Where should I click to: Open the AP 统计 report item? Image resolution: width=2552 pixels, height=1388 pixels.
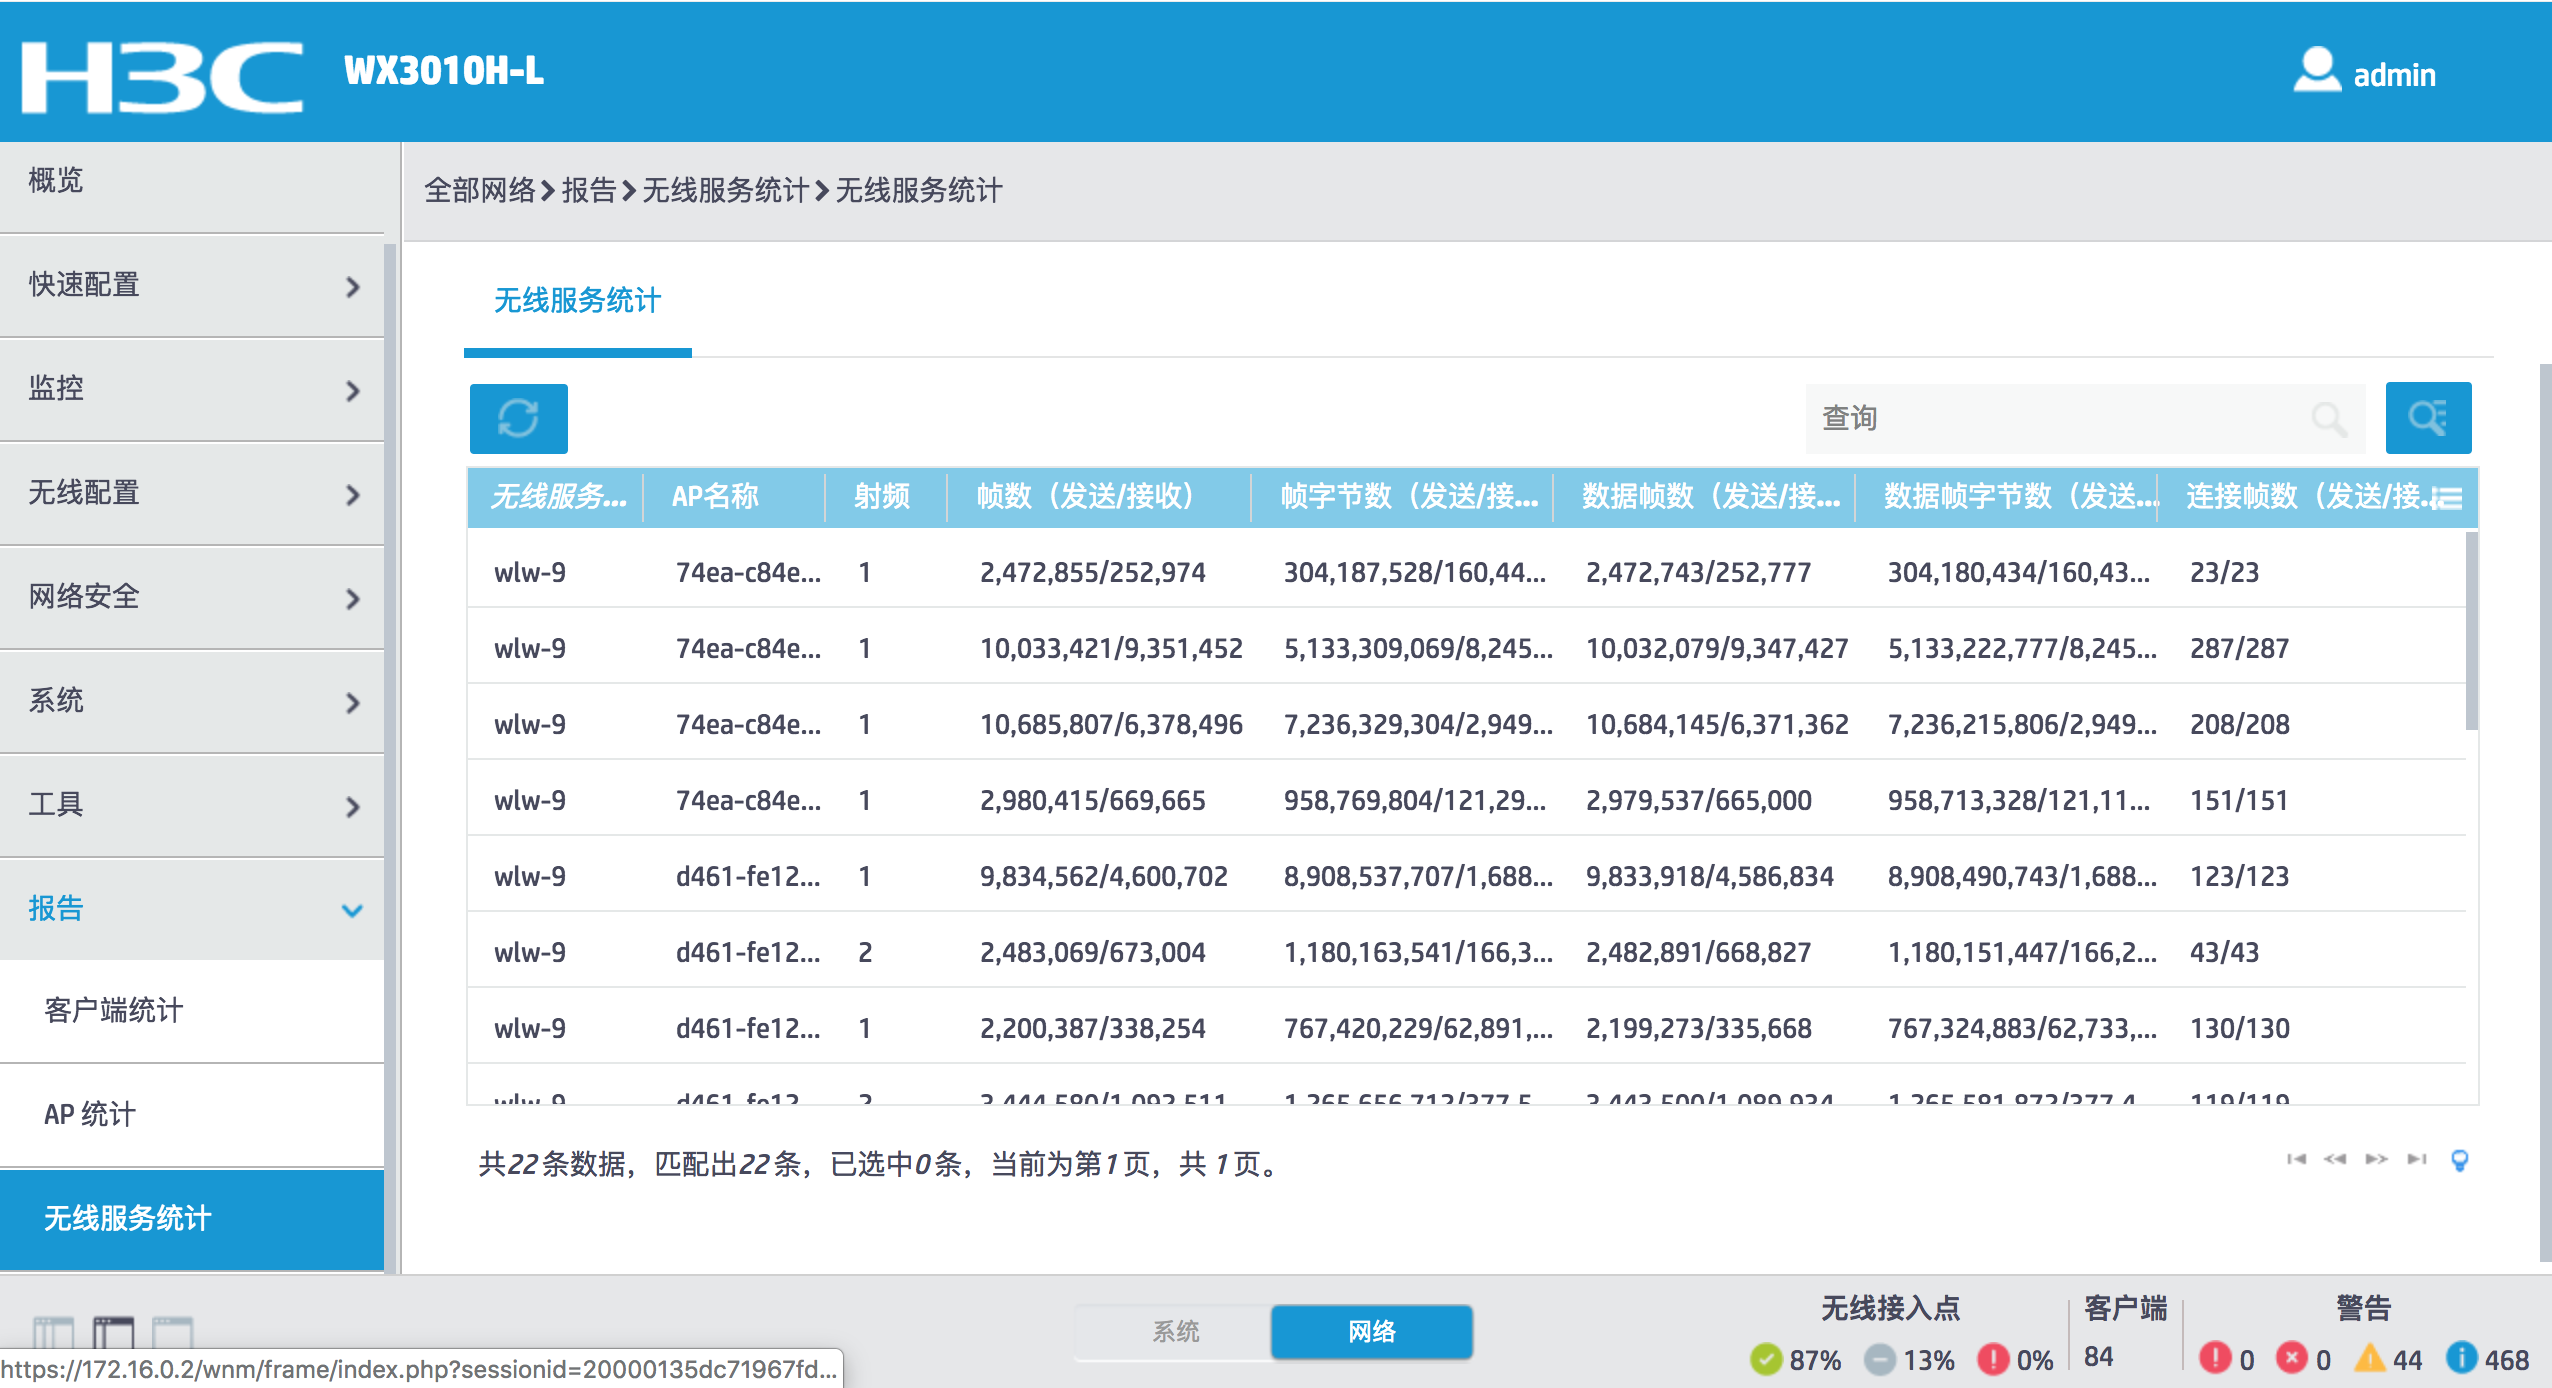tap(90, 1114)
